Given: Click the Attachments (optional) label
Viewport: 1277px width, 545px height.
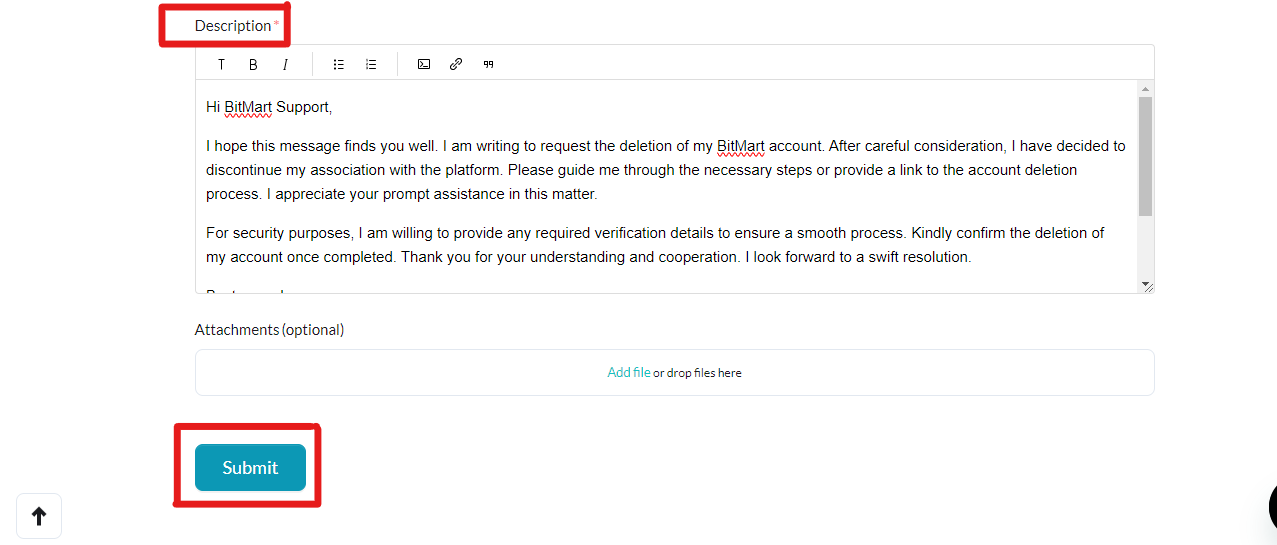Looking at the screenshot, I should pyautogui.click(x=269, y=329).
